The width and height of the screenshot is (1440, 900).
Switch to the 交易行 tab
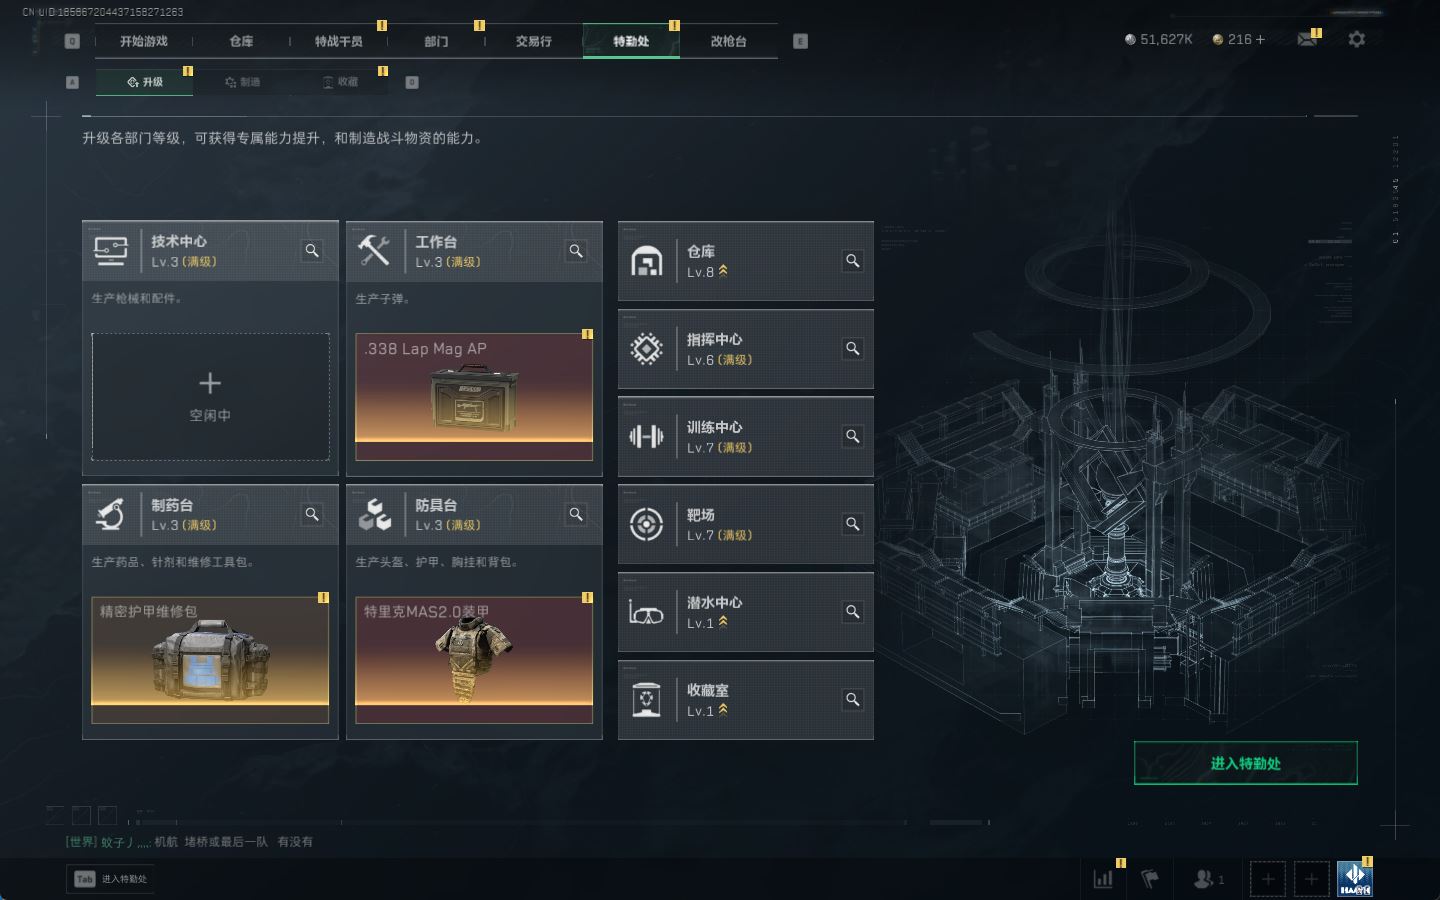[533, 41]
